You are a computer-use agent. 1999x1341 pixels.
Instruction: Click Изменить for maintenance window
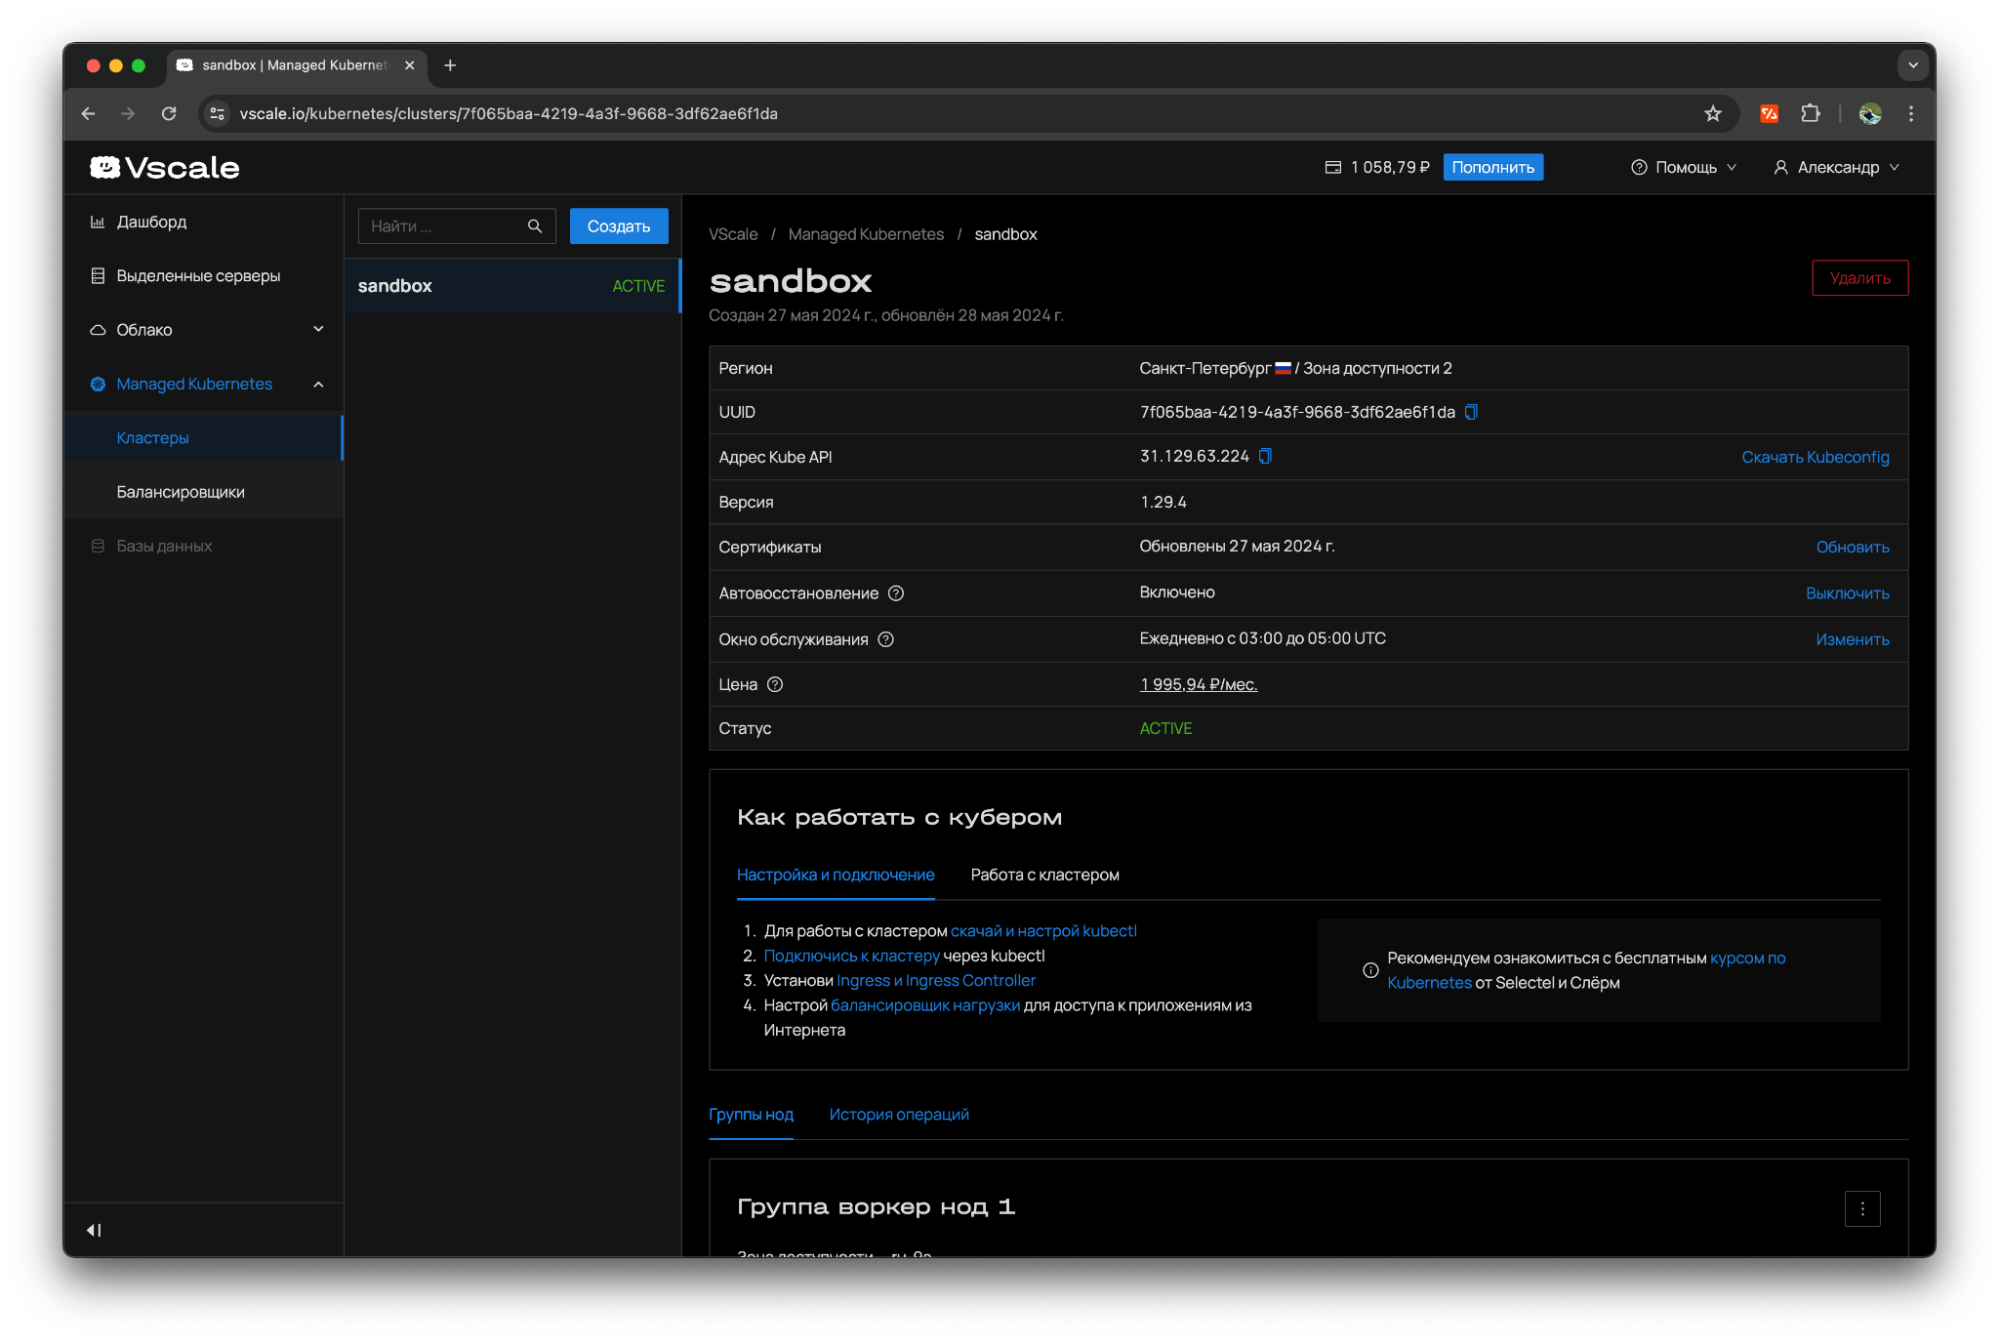[x=1852, y=639]
